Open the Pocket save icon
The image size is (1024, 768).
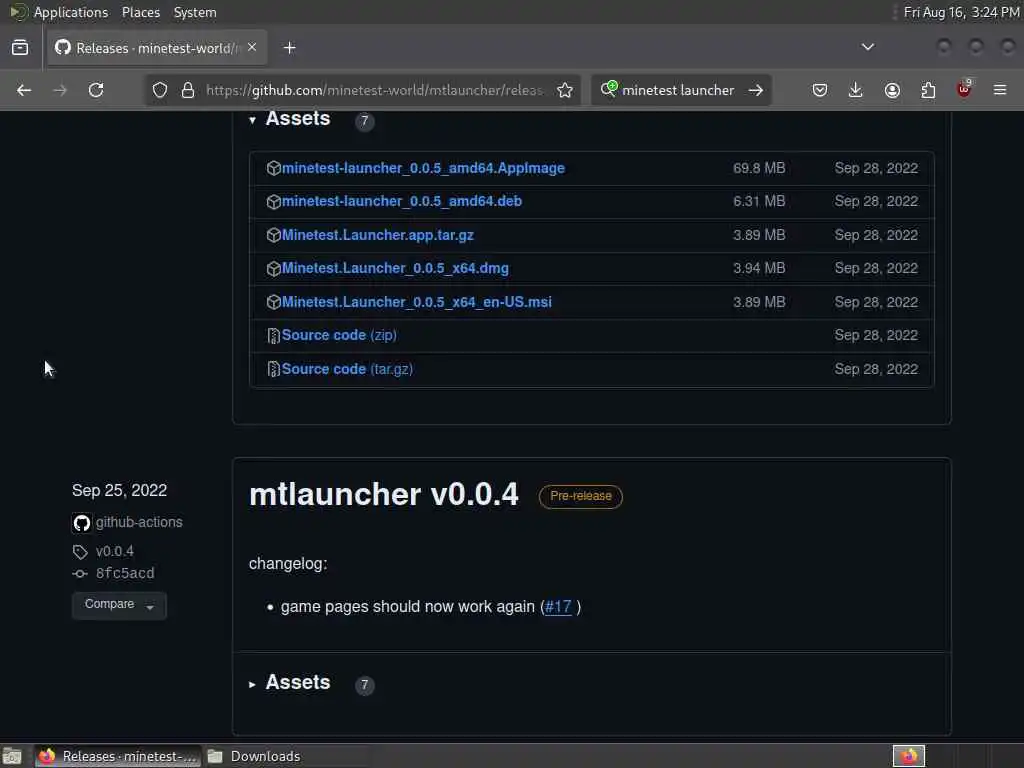tap(820, 90)
